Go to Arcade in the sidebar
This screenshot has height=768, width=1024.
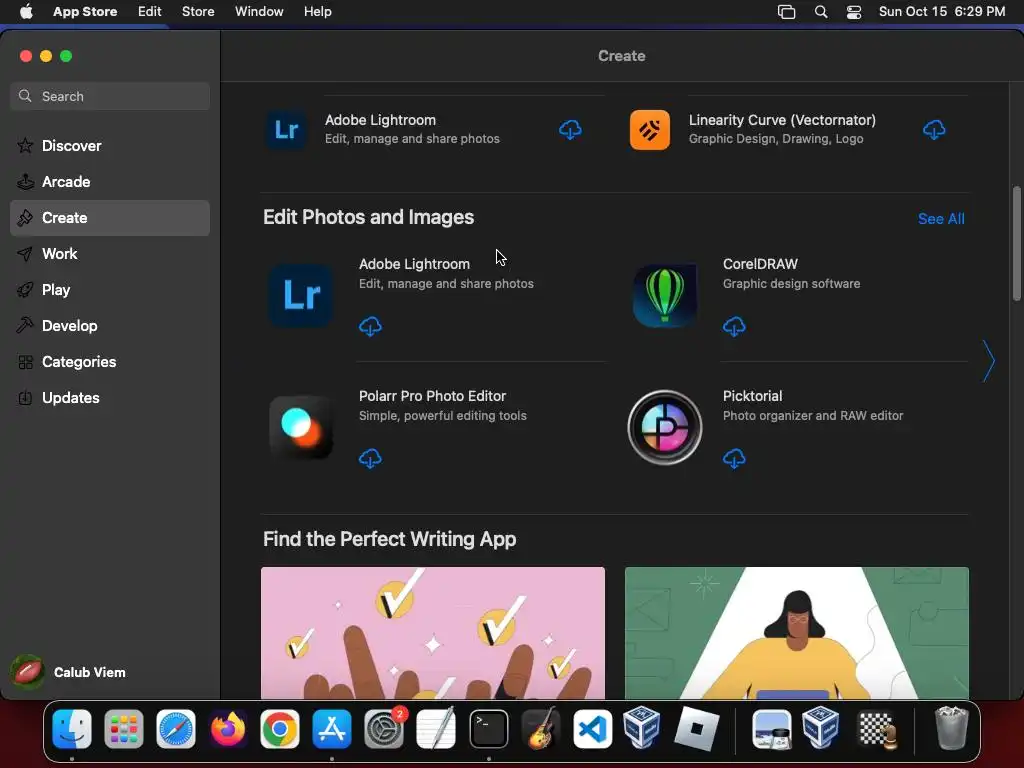(x=110, y=182)
